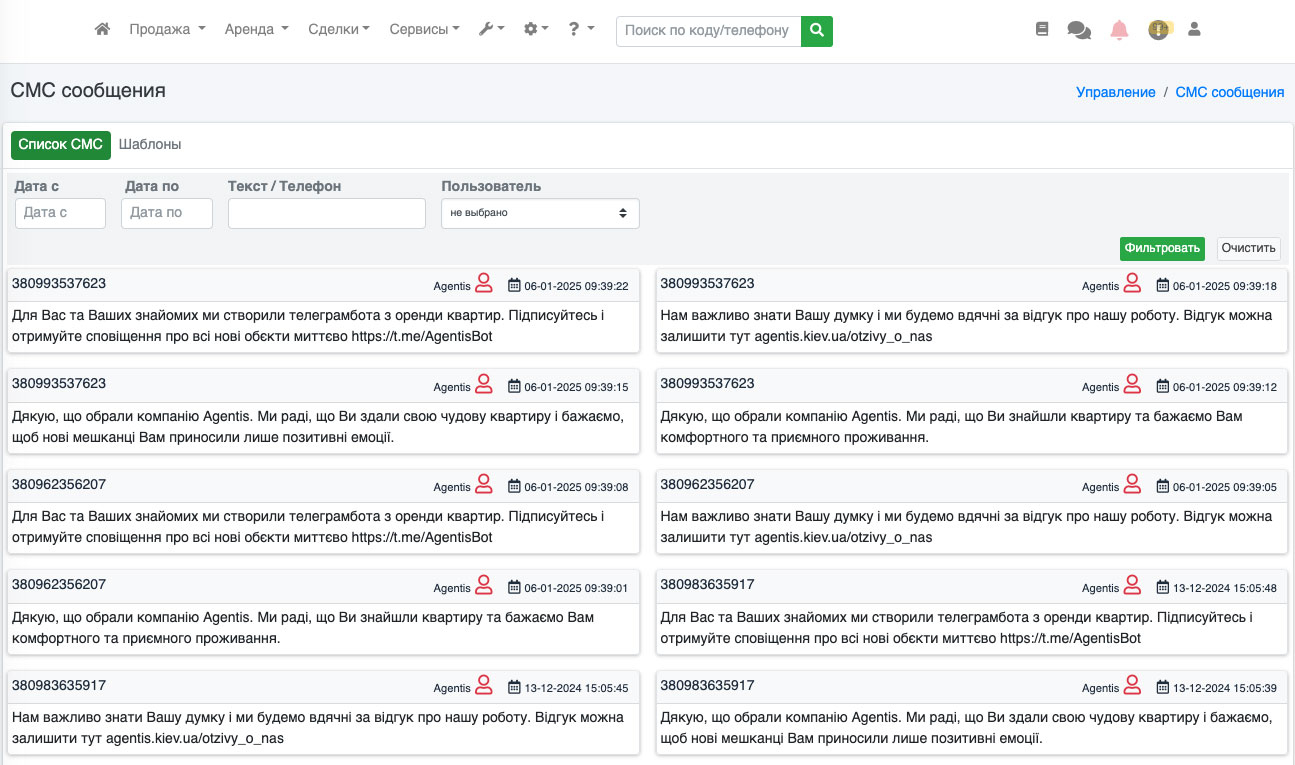Select the Список СМС tab

61,145
